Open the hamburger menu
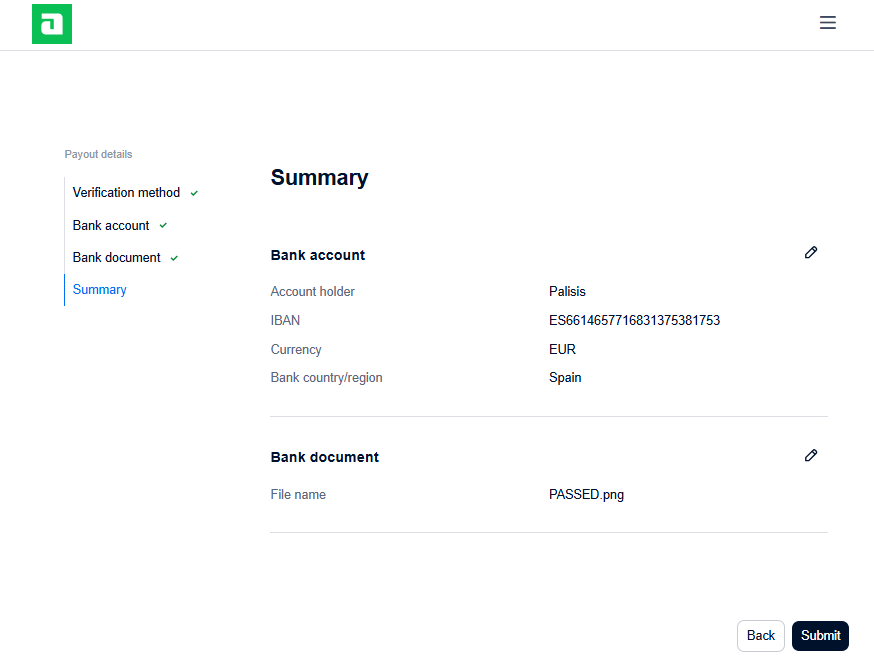 pos(827,22)
